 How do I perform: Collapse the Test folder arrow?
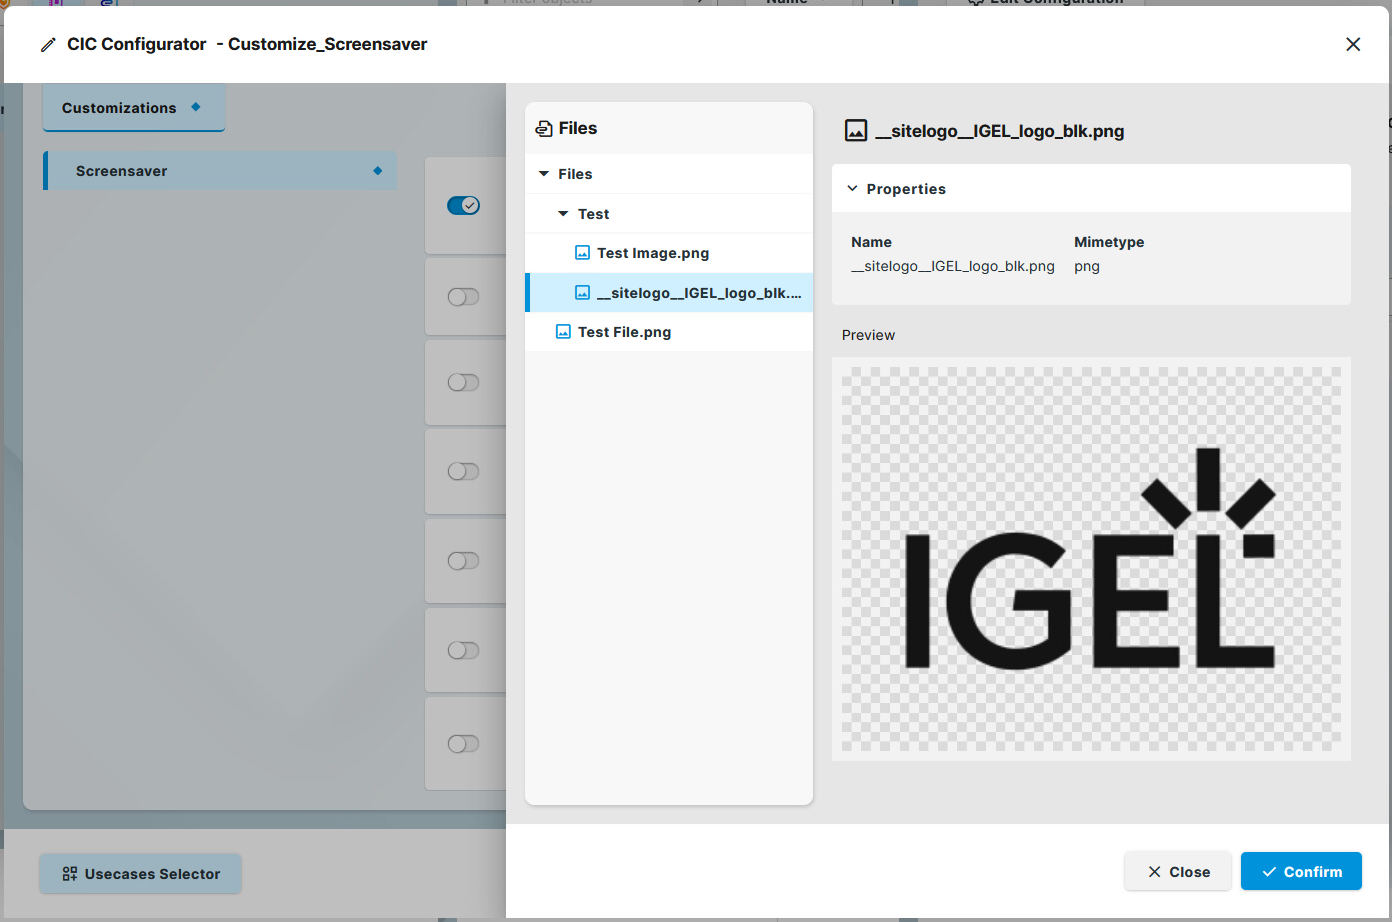coord(563,214)
